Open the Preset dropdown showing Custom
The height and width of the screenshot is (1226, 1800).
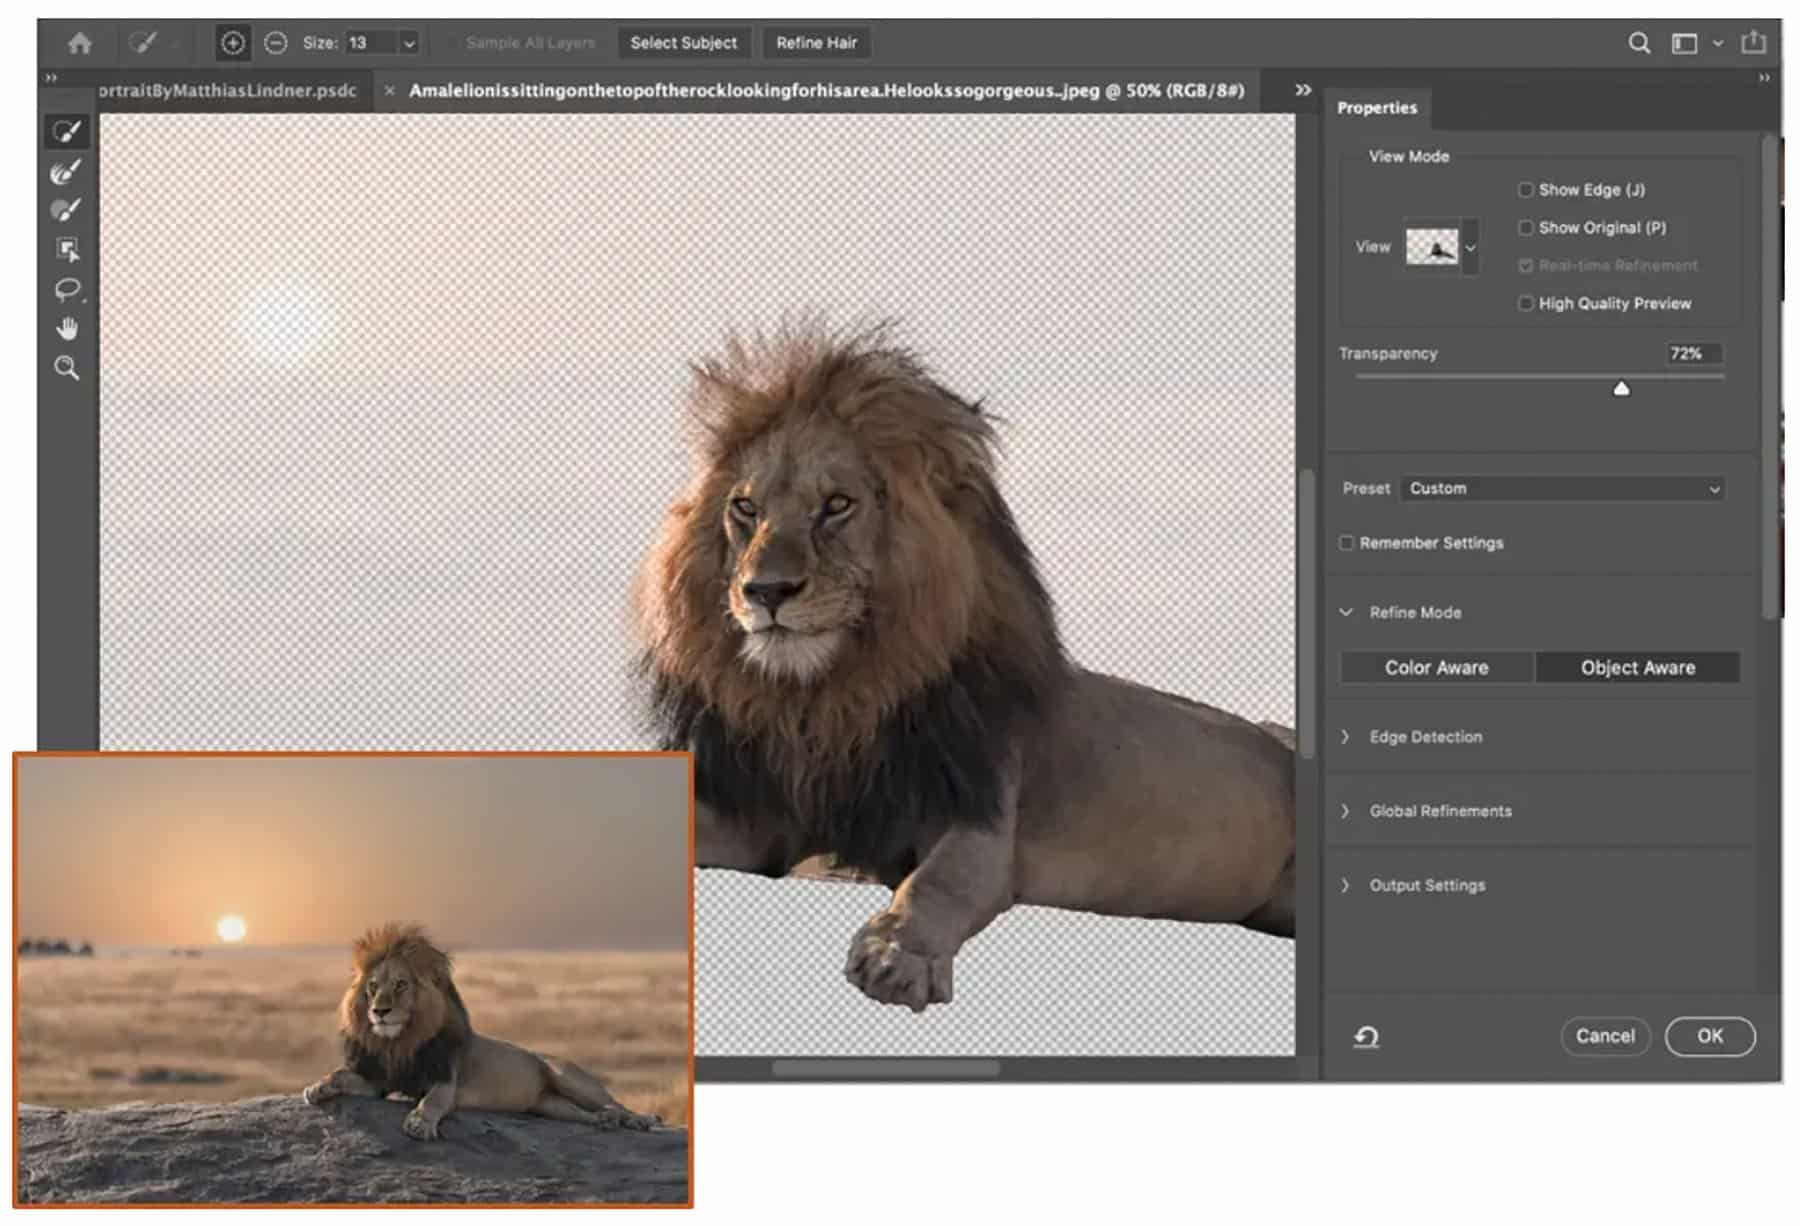tap(1562, 489)
